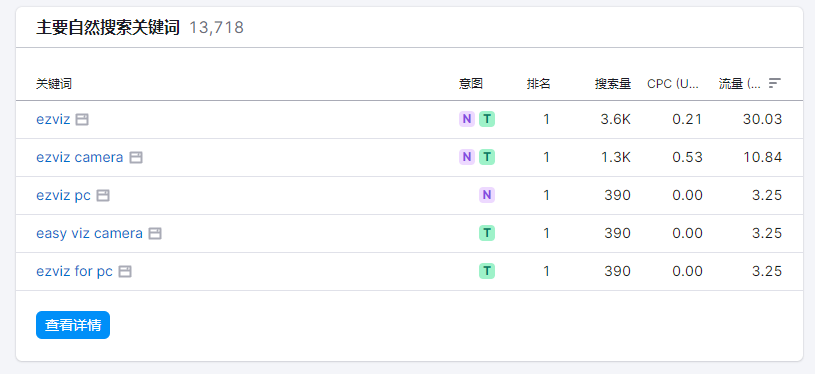Click the 意图 column header
This screenshot has width=815, height=374.
(470, 84)
